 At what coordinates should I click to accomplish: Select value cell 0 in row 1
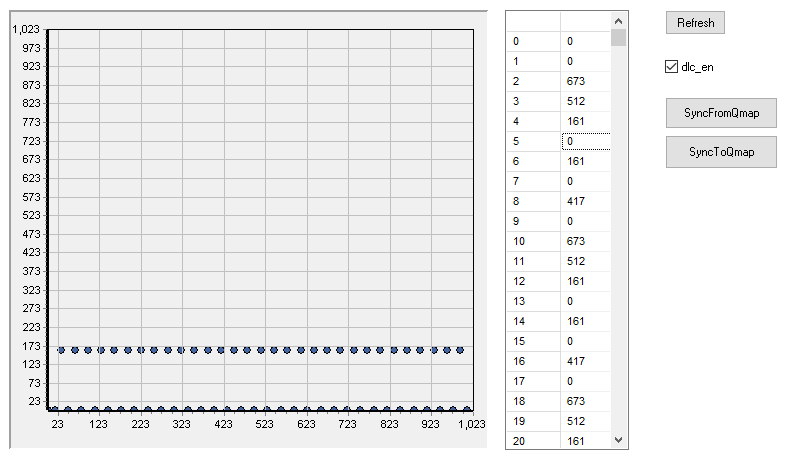pos(586,61)
